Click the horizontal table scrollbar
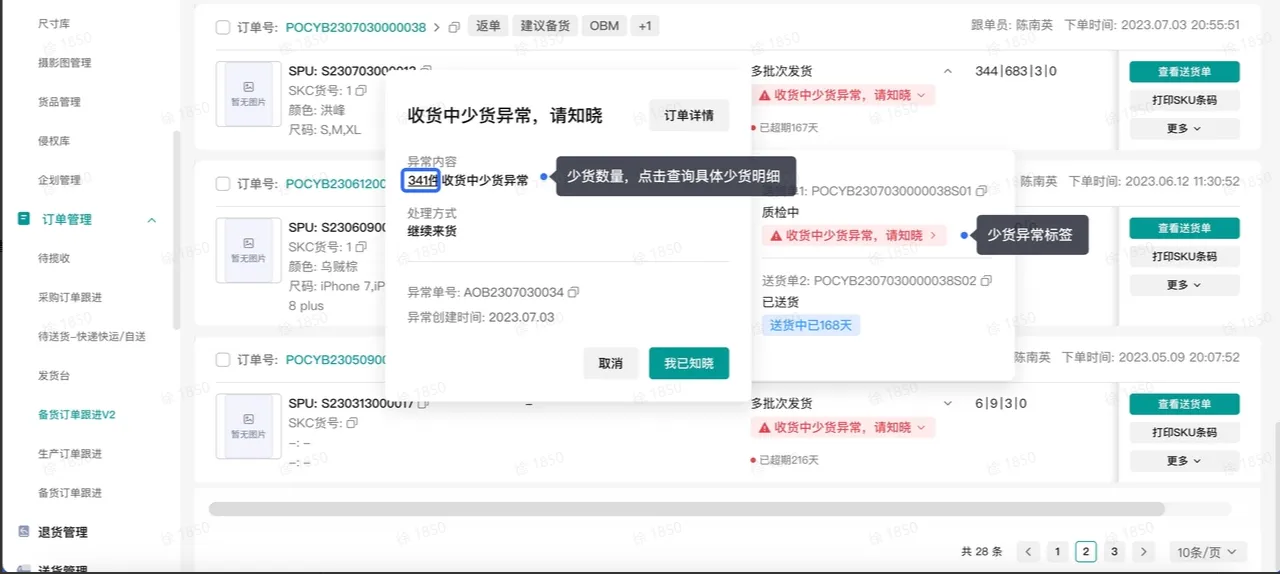 tap(686, 509)
